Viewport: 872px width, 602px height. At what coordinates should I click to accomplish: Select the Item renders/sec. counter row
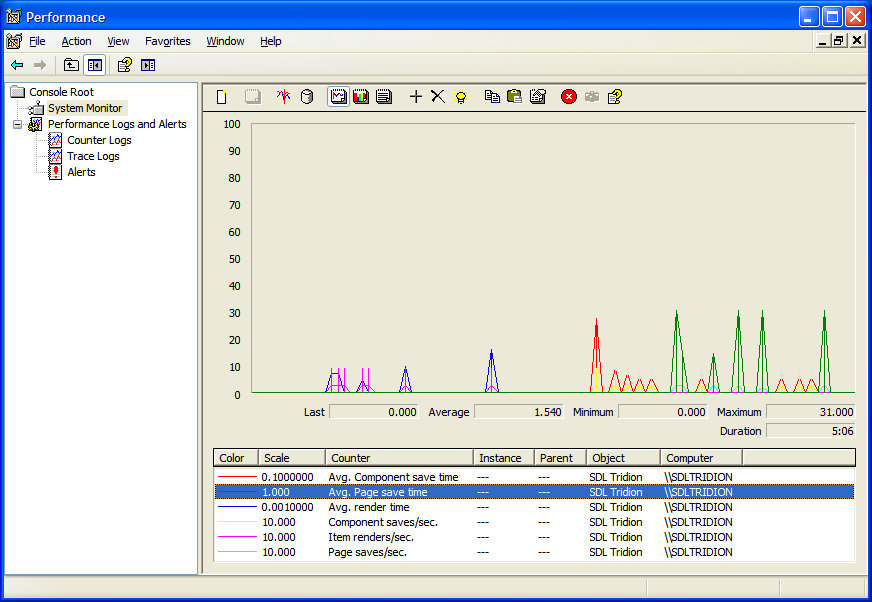click(x=370, y=537)
